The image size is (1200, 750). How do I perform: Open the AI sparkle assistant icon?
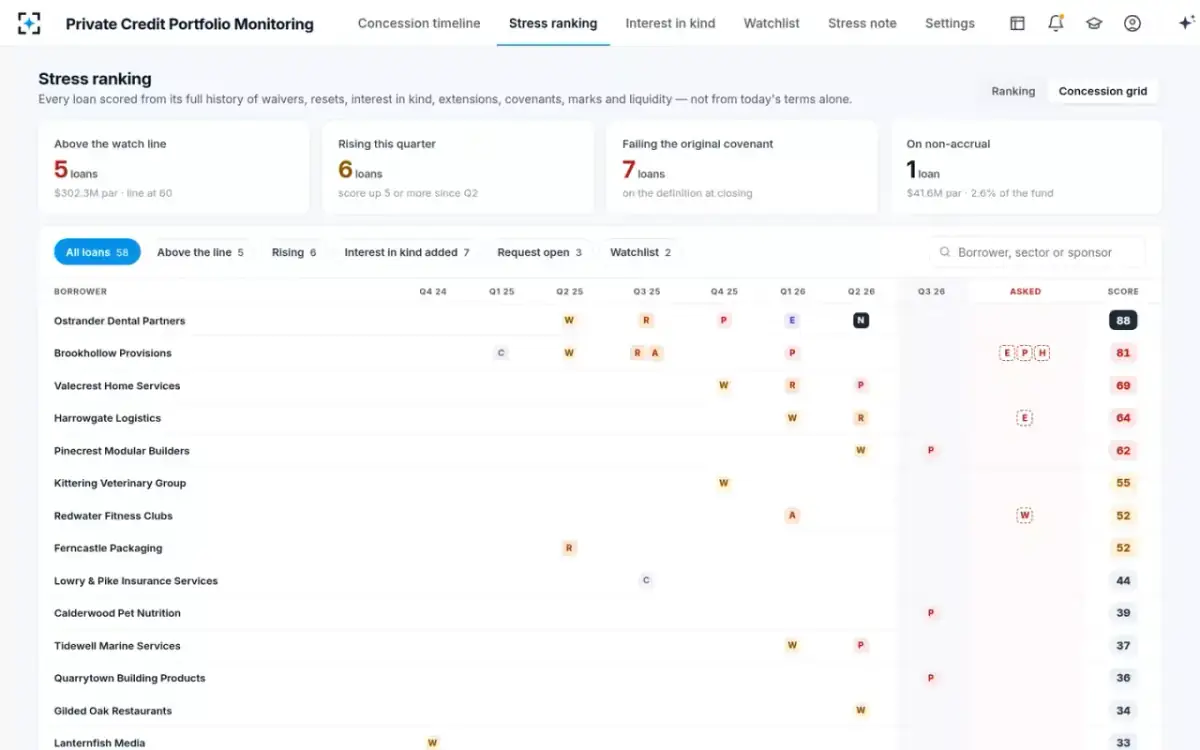1186,23
